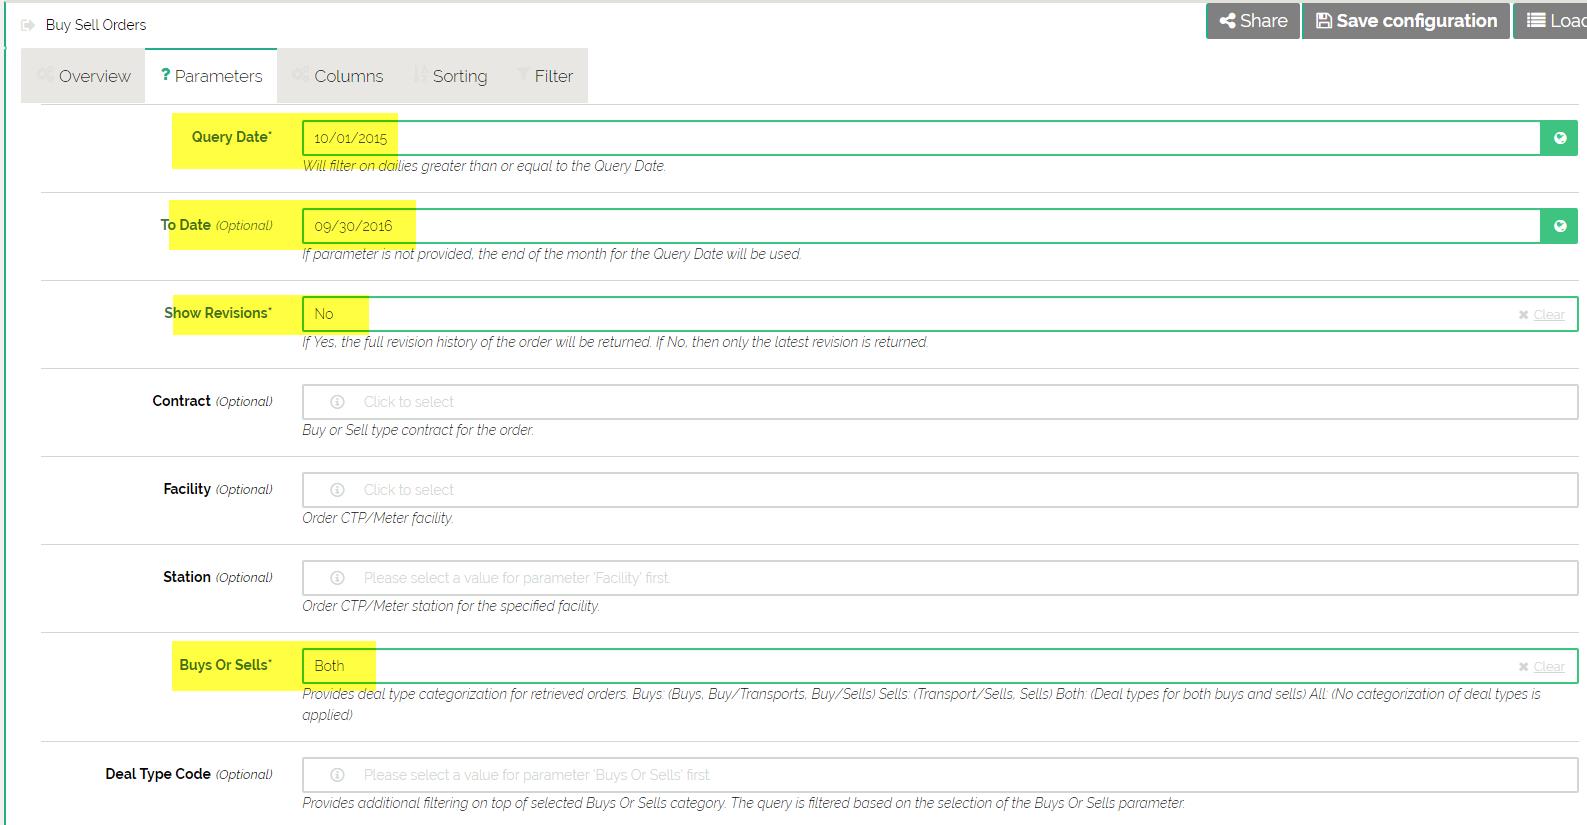The image size is (1587, 825).
Task: Click the info icon in Deal Type Code field
Action: [x=338, y=775]
